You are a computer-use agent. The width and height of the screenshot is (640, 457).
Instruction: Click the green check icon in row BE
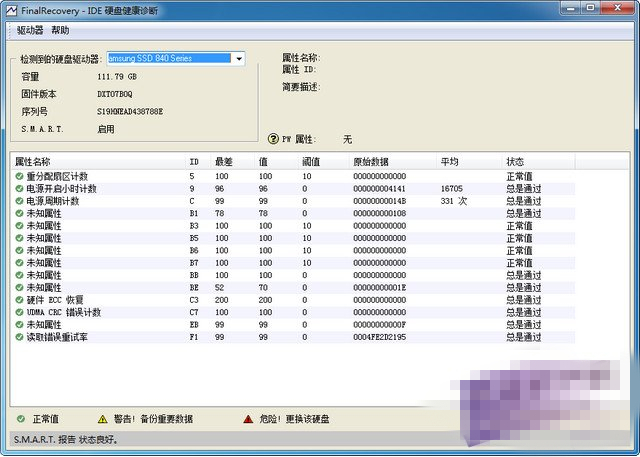point(19,287)
